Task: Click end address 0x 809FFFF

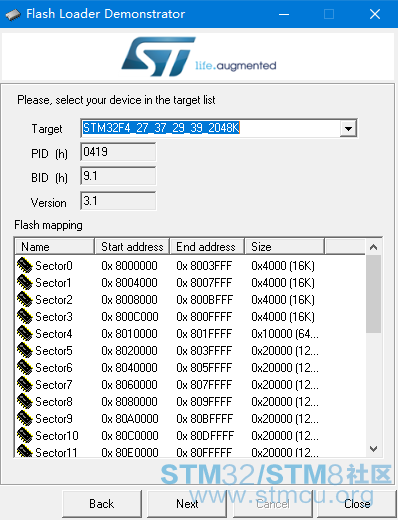Action: tap(204, 402)
